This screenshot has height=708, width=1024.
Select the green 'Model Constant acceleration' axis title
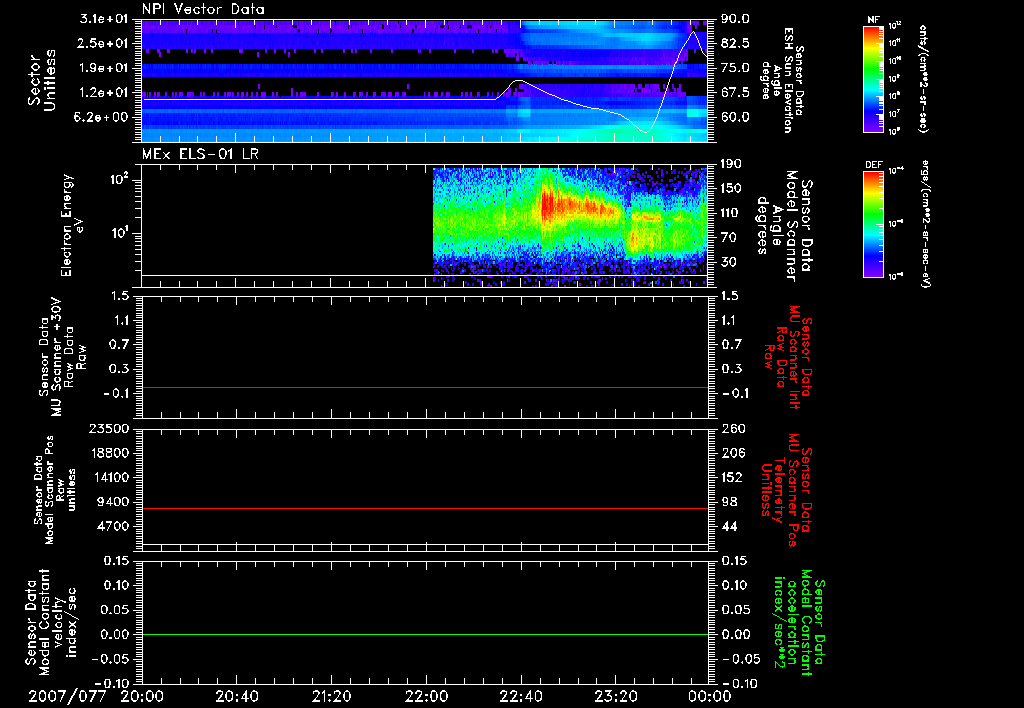tap(799, 622)
